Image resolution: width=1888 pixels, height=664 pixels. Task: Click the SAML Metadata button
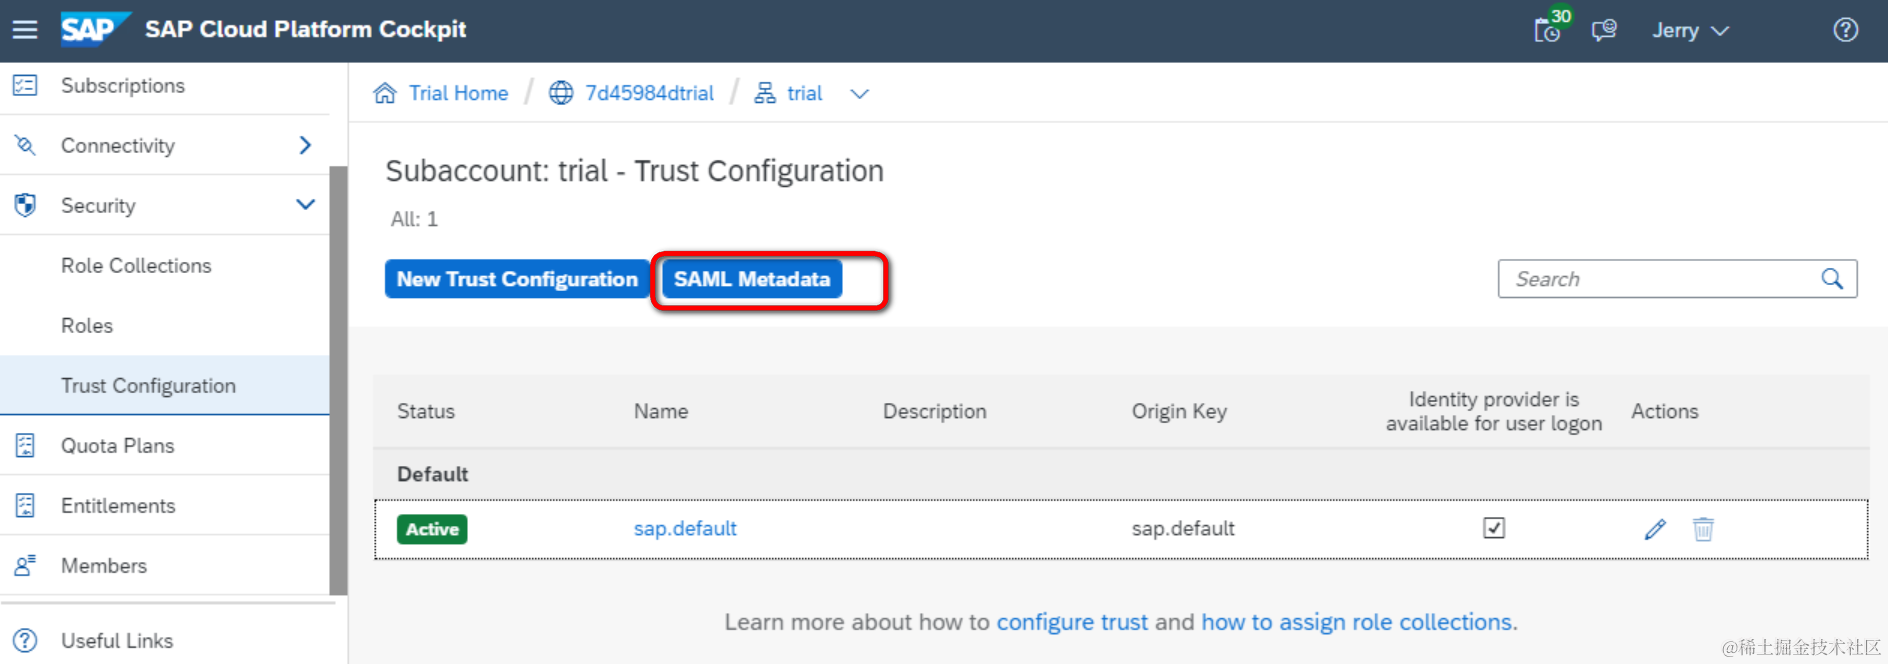[x=752, y=279]
